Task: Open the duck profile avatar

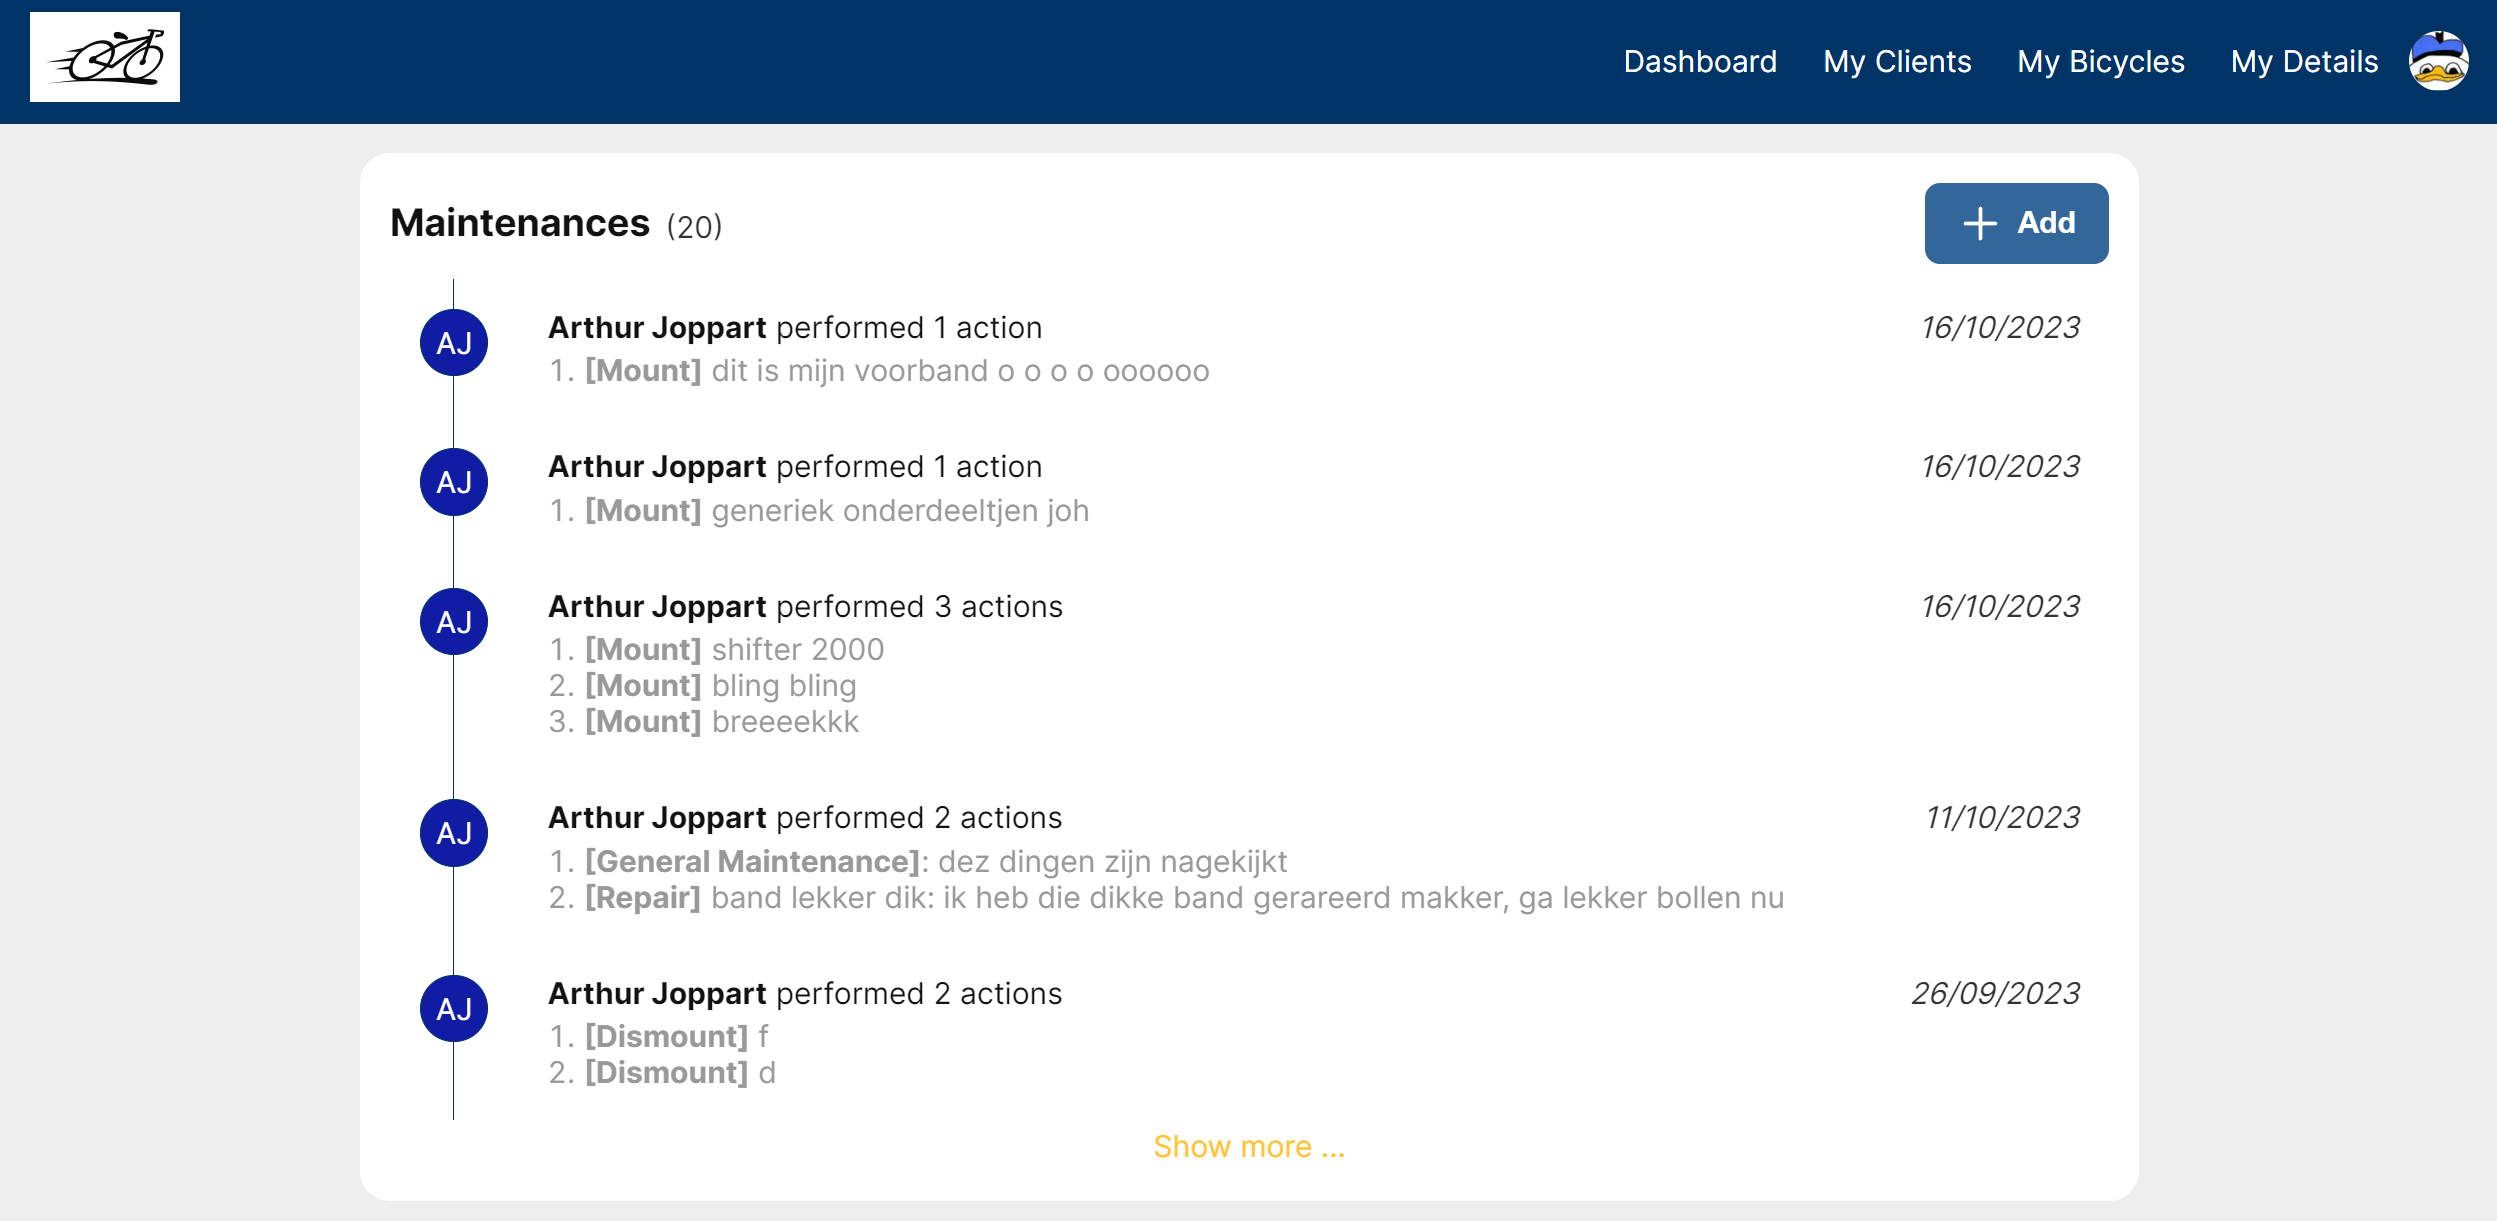Action: tap(2439, 61)
